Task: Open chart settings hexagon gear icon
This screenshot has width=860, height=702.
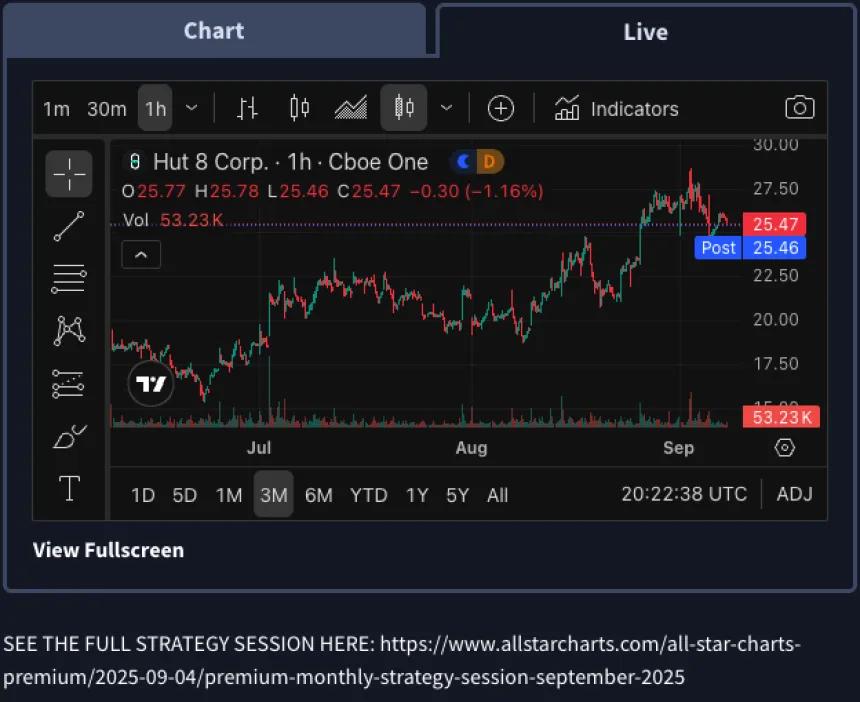Action: (784, 448)
